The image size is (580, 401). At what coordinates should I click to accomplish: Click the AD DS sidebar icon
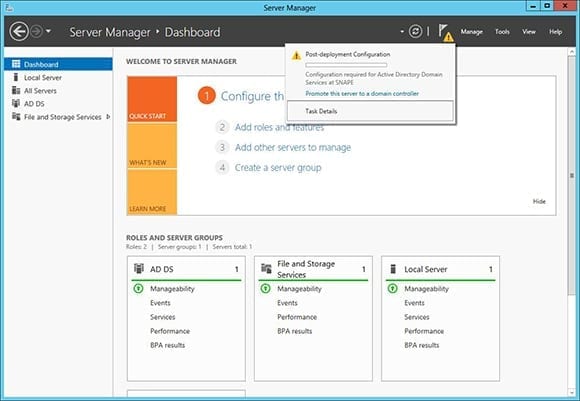[16, 103]
